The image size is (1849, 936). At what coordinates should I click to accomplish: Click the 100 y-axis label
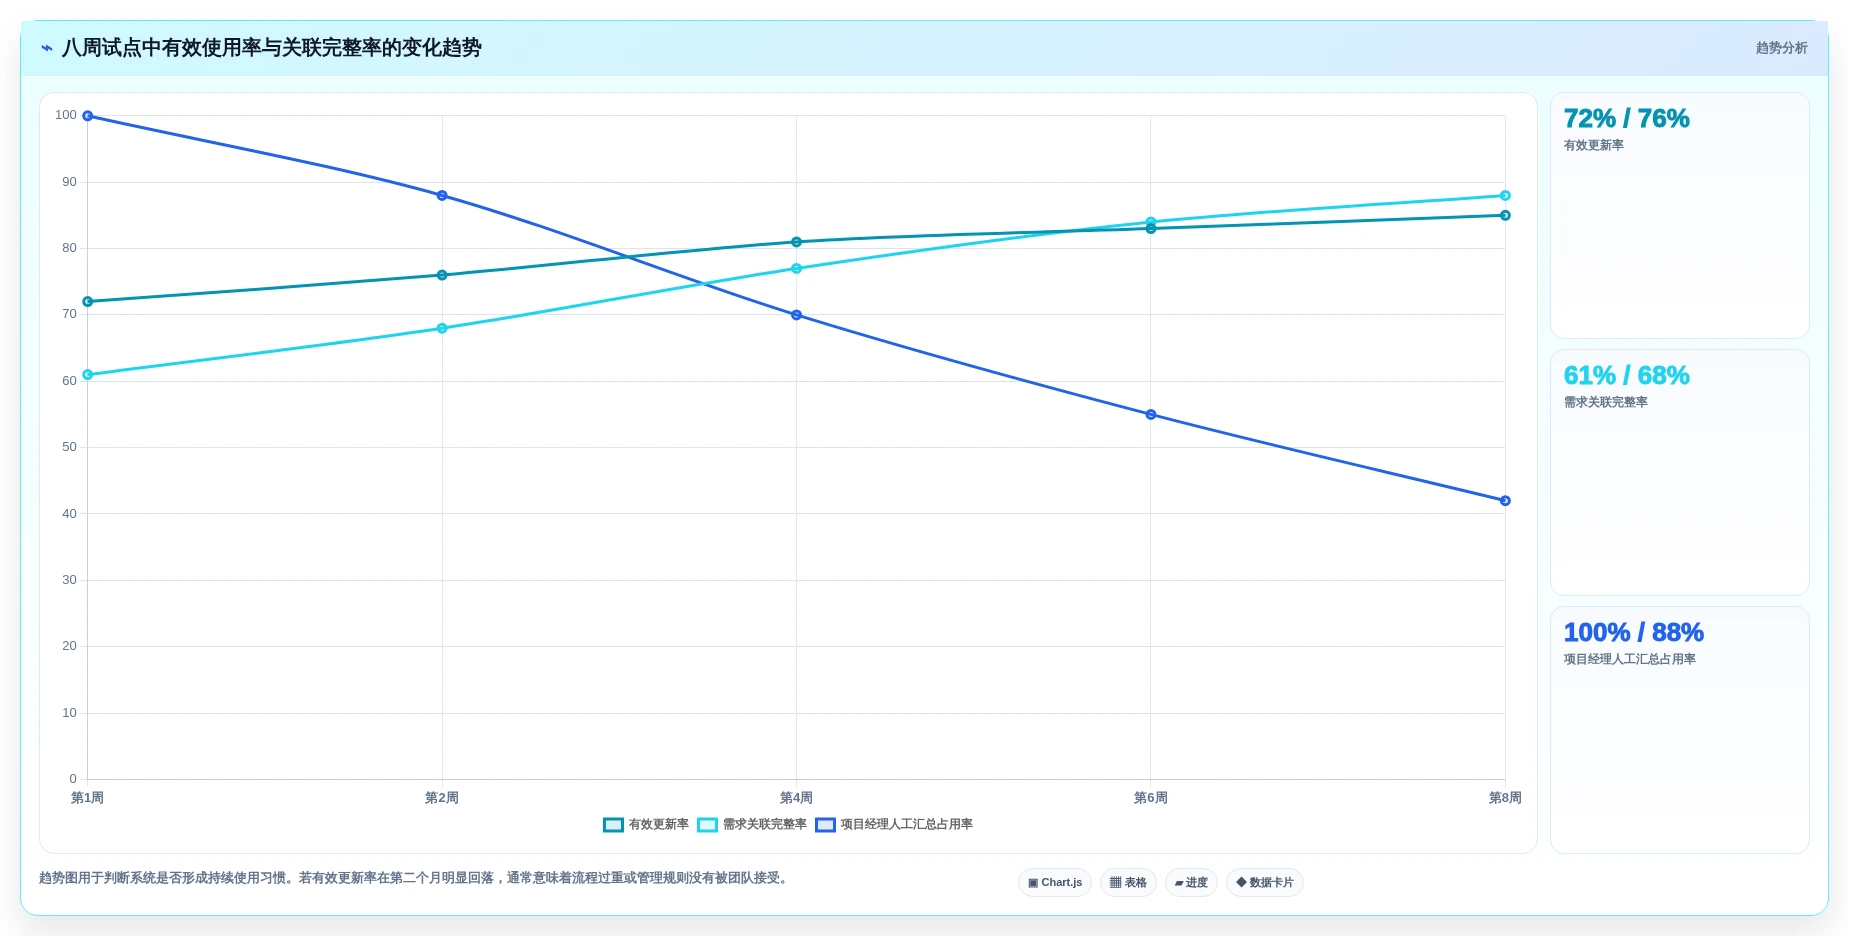click(x=66, y=116)
